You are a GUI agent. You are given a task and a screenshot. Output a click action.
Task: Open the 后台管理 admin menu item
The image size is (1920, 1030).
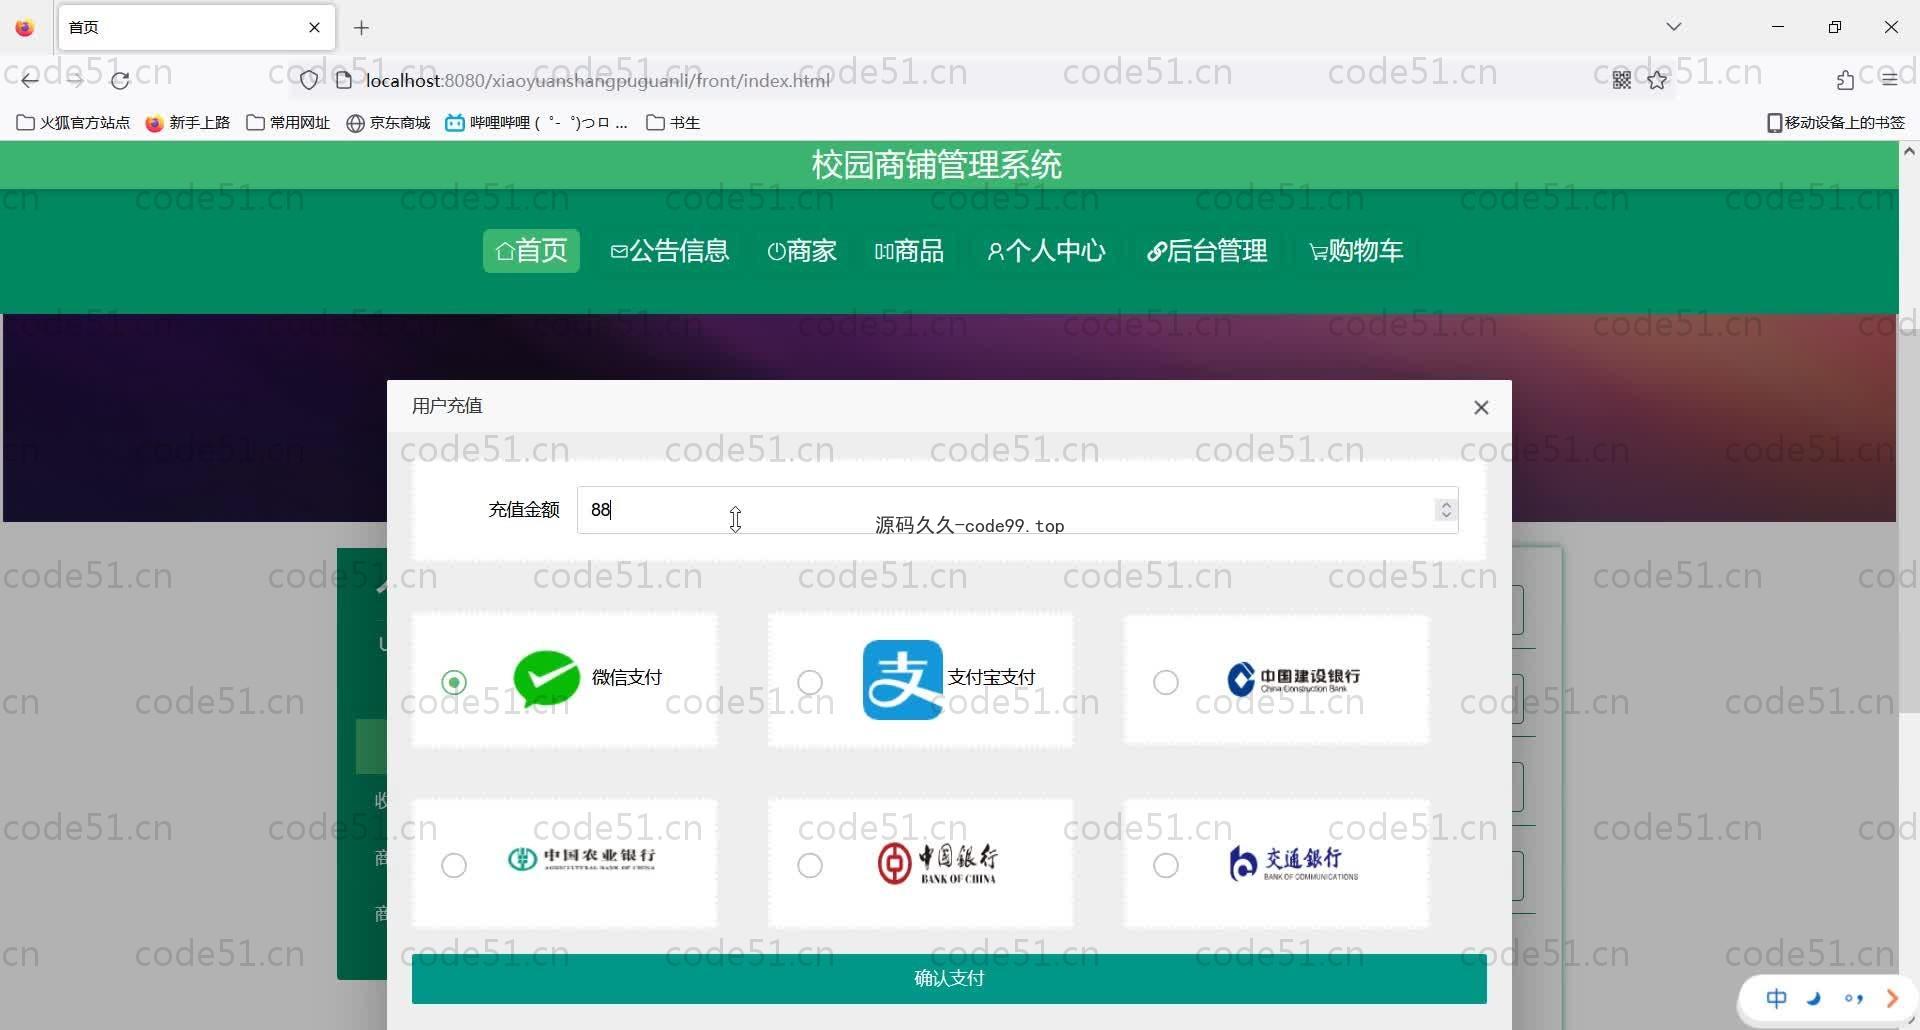pyautogui.click(x=1207, y=250)
